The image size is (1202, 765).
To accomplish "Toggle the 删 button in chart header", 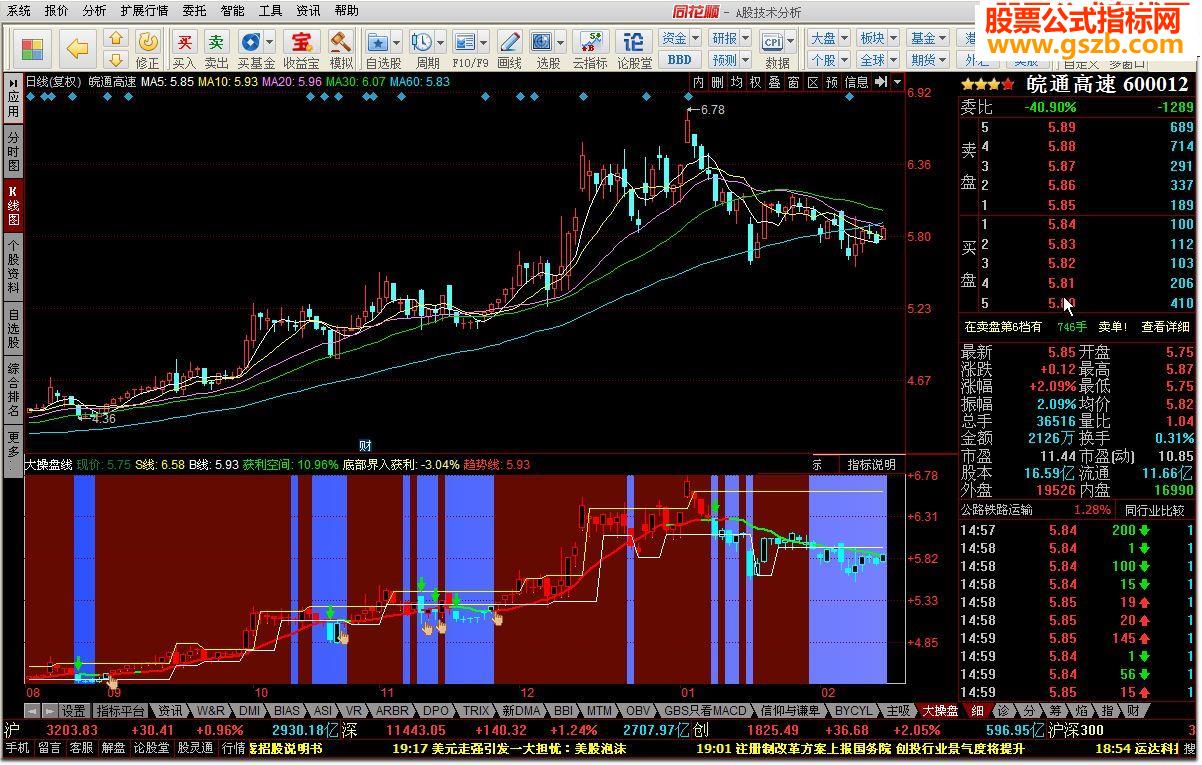I will 718,82.
